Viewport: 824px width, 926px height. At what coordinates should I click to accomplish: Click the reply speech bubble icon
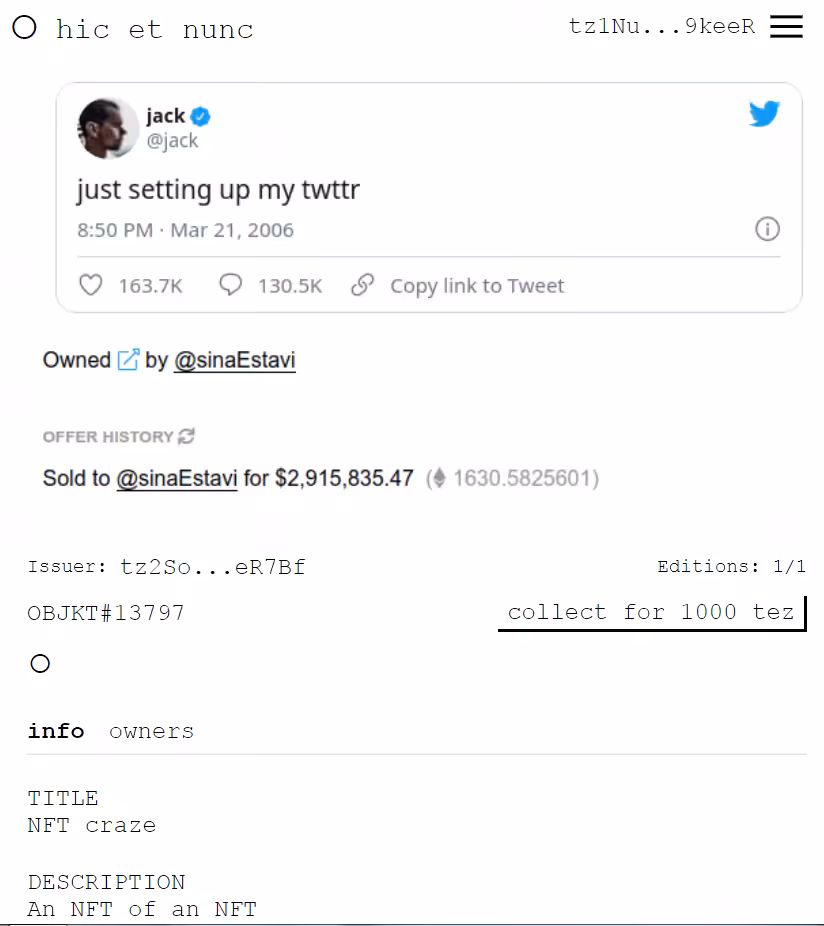(230, 285)
